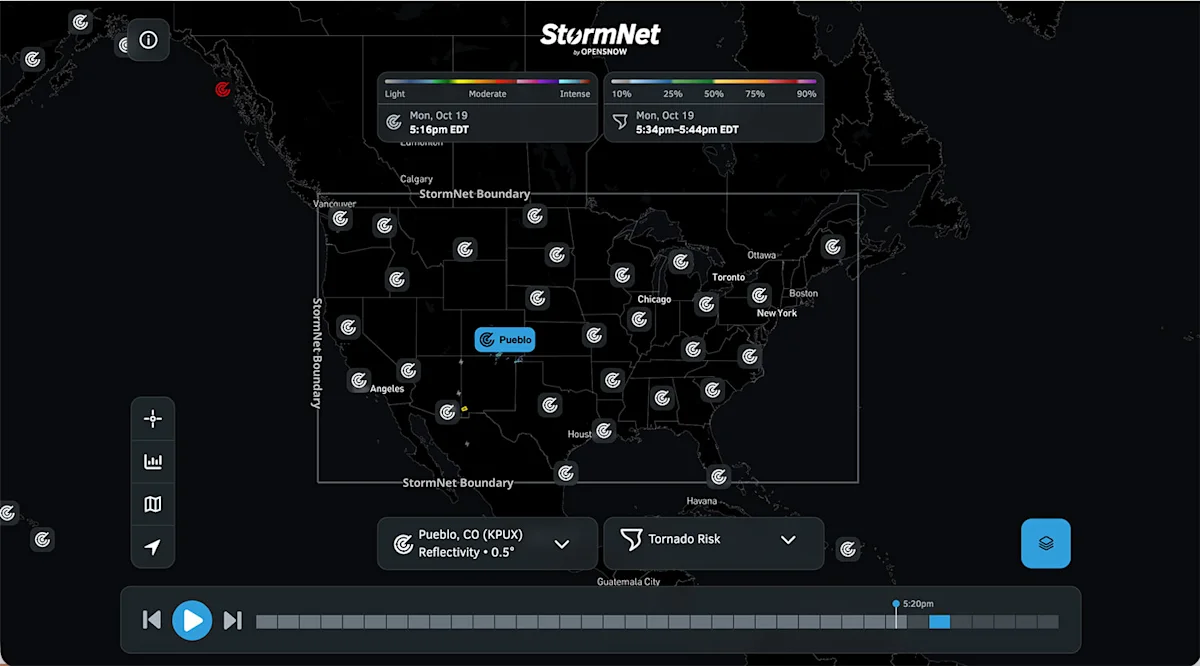Viewport: 1200px width, 666px height.
Task: Skip to the first frame
Action: point(152,621)
